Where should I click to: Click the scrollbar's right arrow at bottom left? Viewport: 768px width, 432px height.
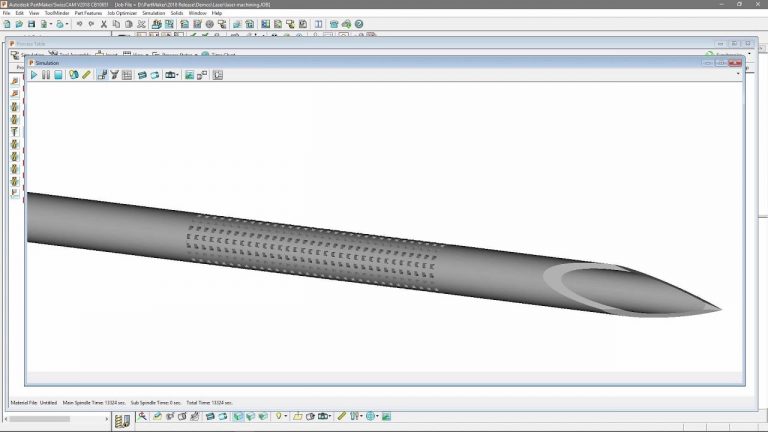pyautogui.click(x=106, y=419)
